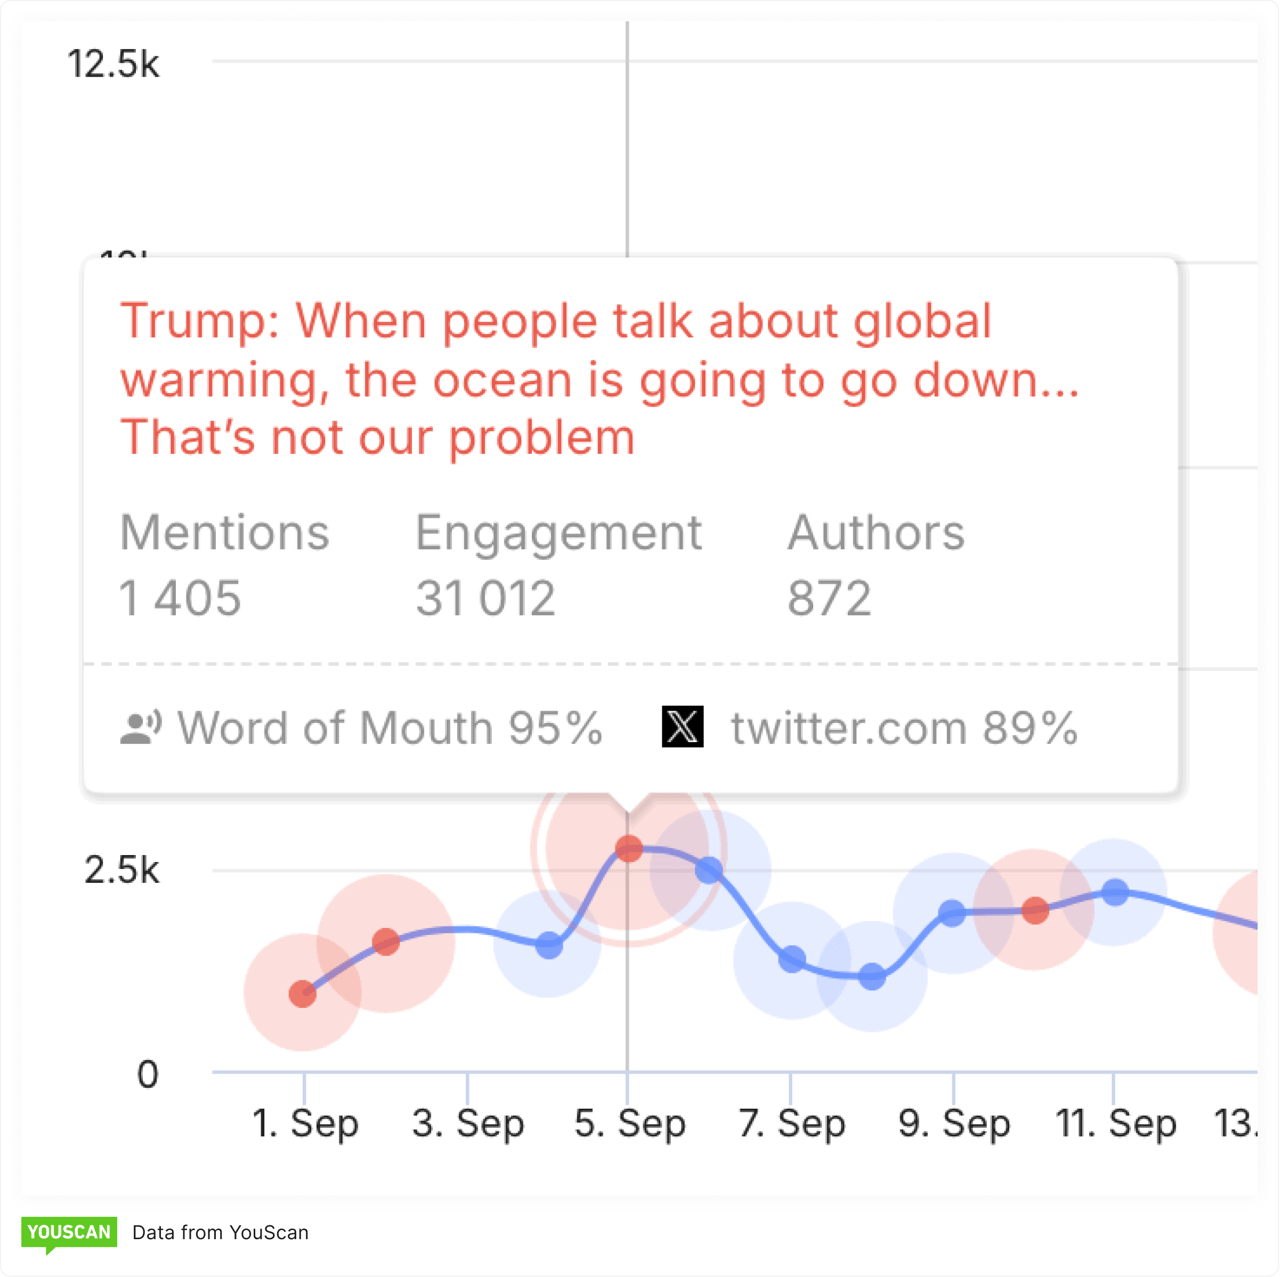Image resolution: width=1280 pixels, height=1277 pixels.
Task: Open the Trump global warming headline
Action: 598,379
